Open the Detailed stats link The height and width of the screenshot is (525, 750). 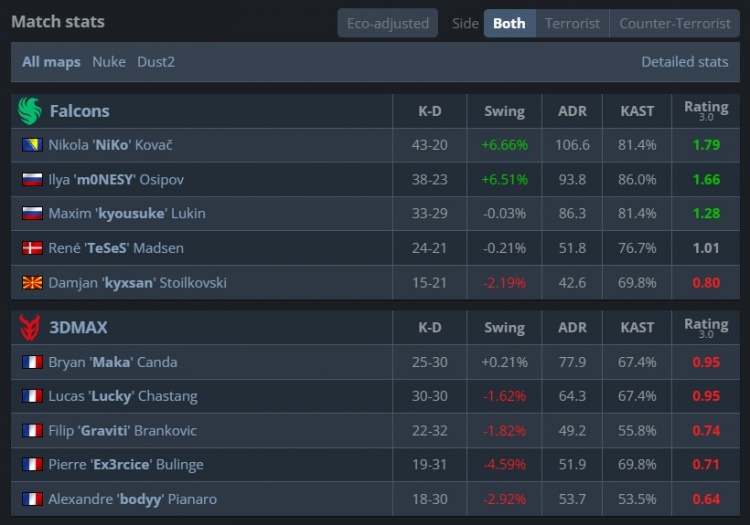684,62
